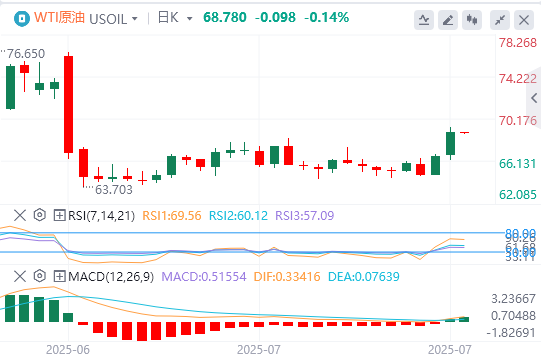Click the MACD(12,26,9) indicator label
Viewport: 541px width, 361px height.
point(111,276)
